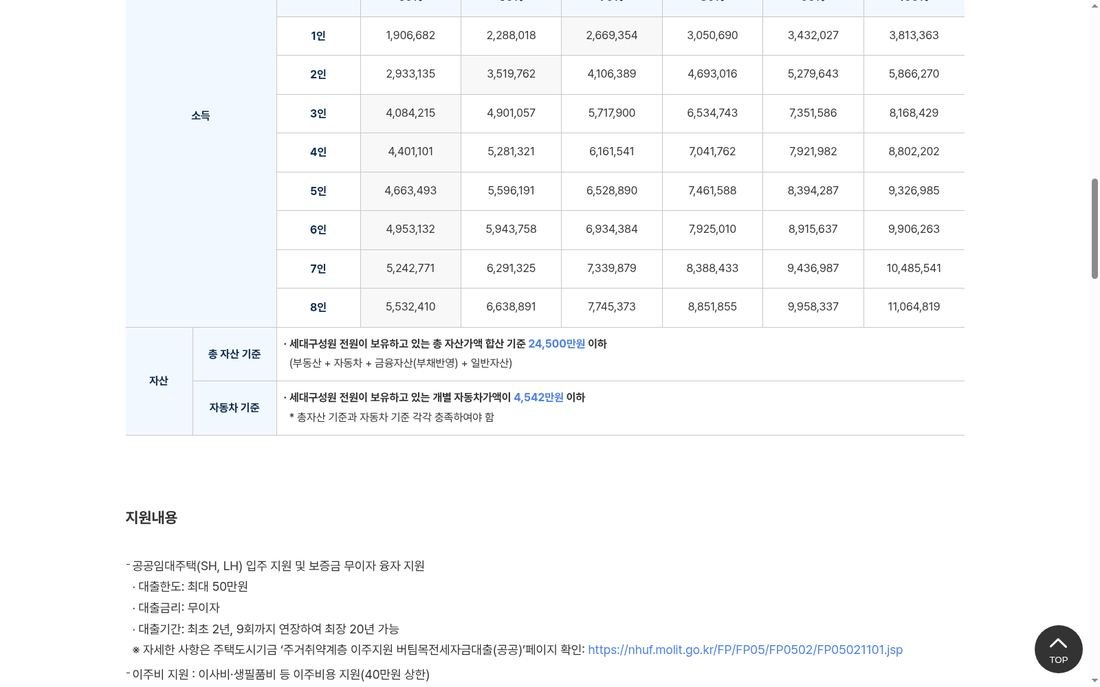Click the 총 자산 기준 label cell
Image resolution: width=1100 pixels, height=687 pixels.
tap(234, 354)
